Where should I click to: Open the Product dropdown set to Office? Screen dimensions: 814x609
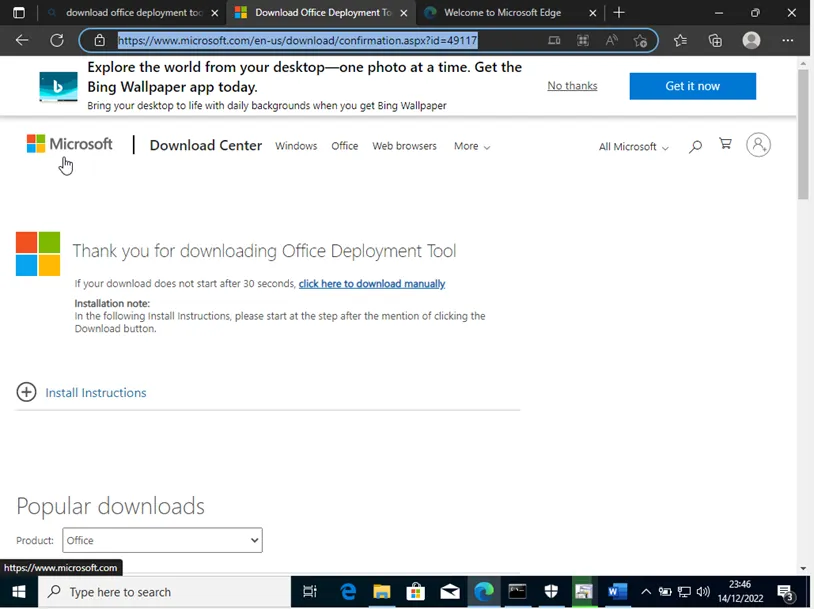pyautogui.click(x=162, y=540)
